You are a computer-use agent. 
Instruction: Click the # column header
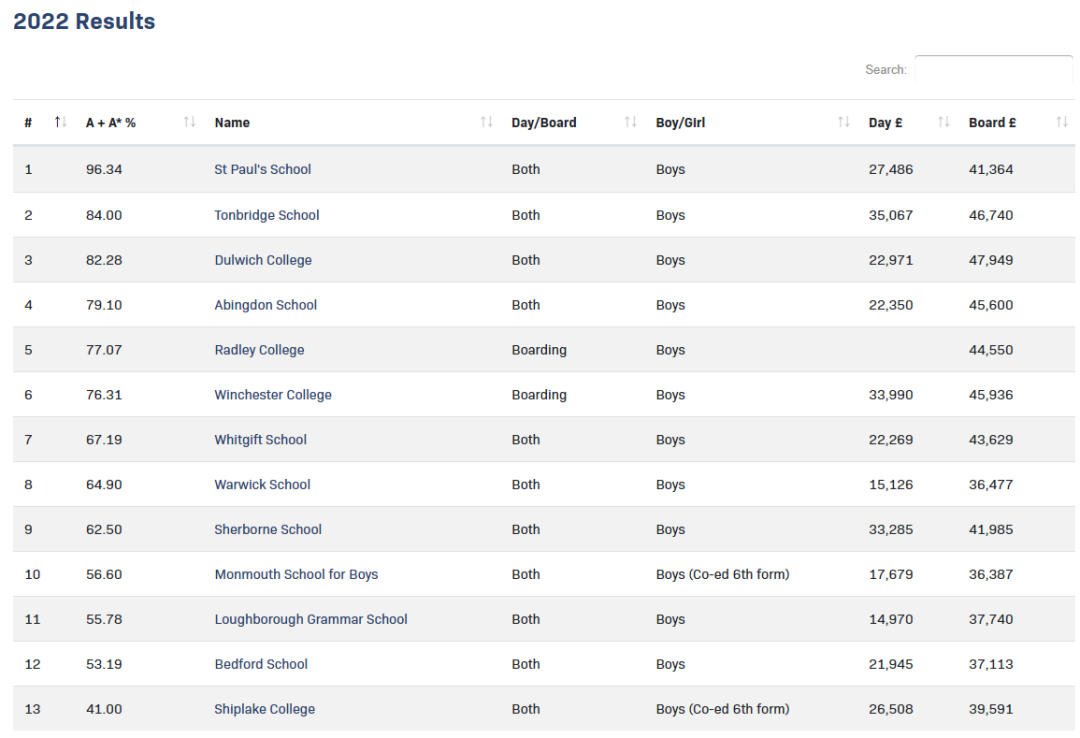coord(28,123)
